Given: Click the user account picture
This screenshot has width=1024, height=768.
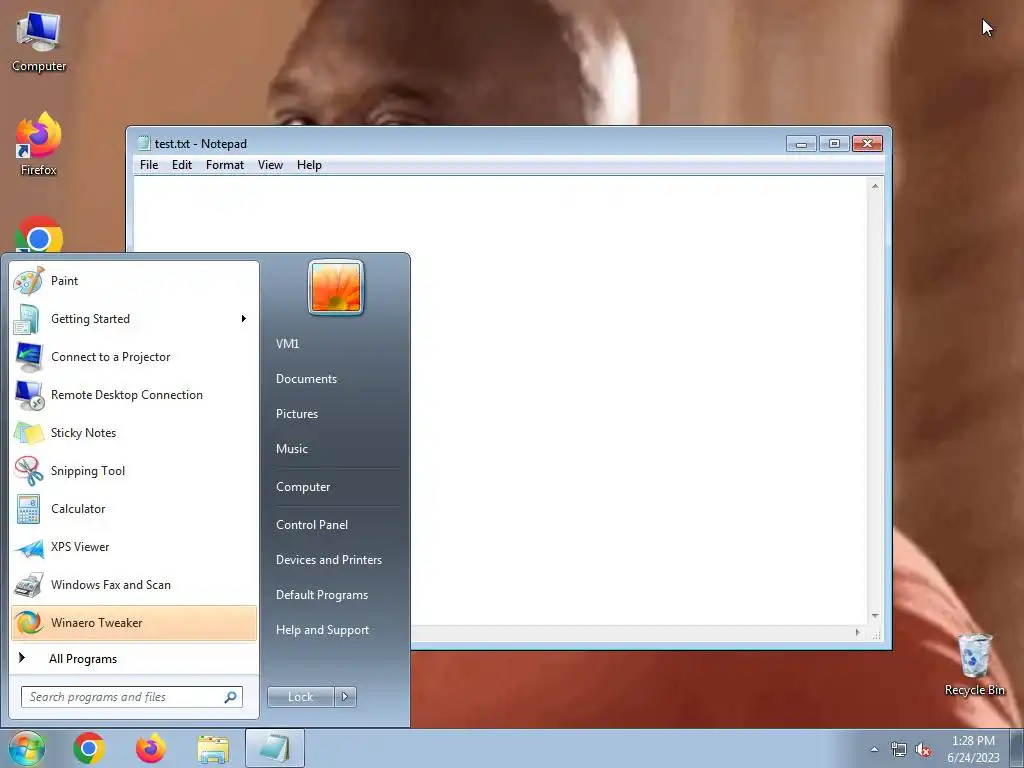Looking at the screenshot, I should [336, 287].
